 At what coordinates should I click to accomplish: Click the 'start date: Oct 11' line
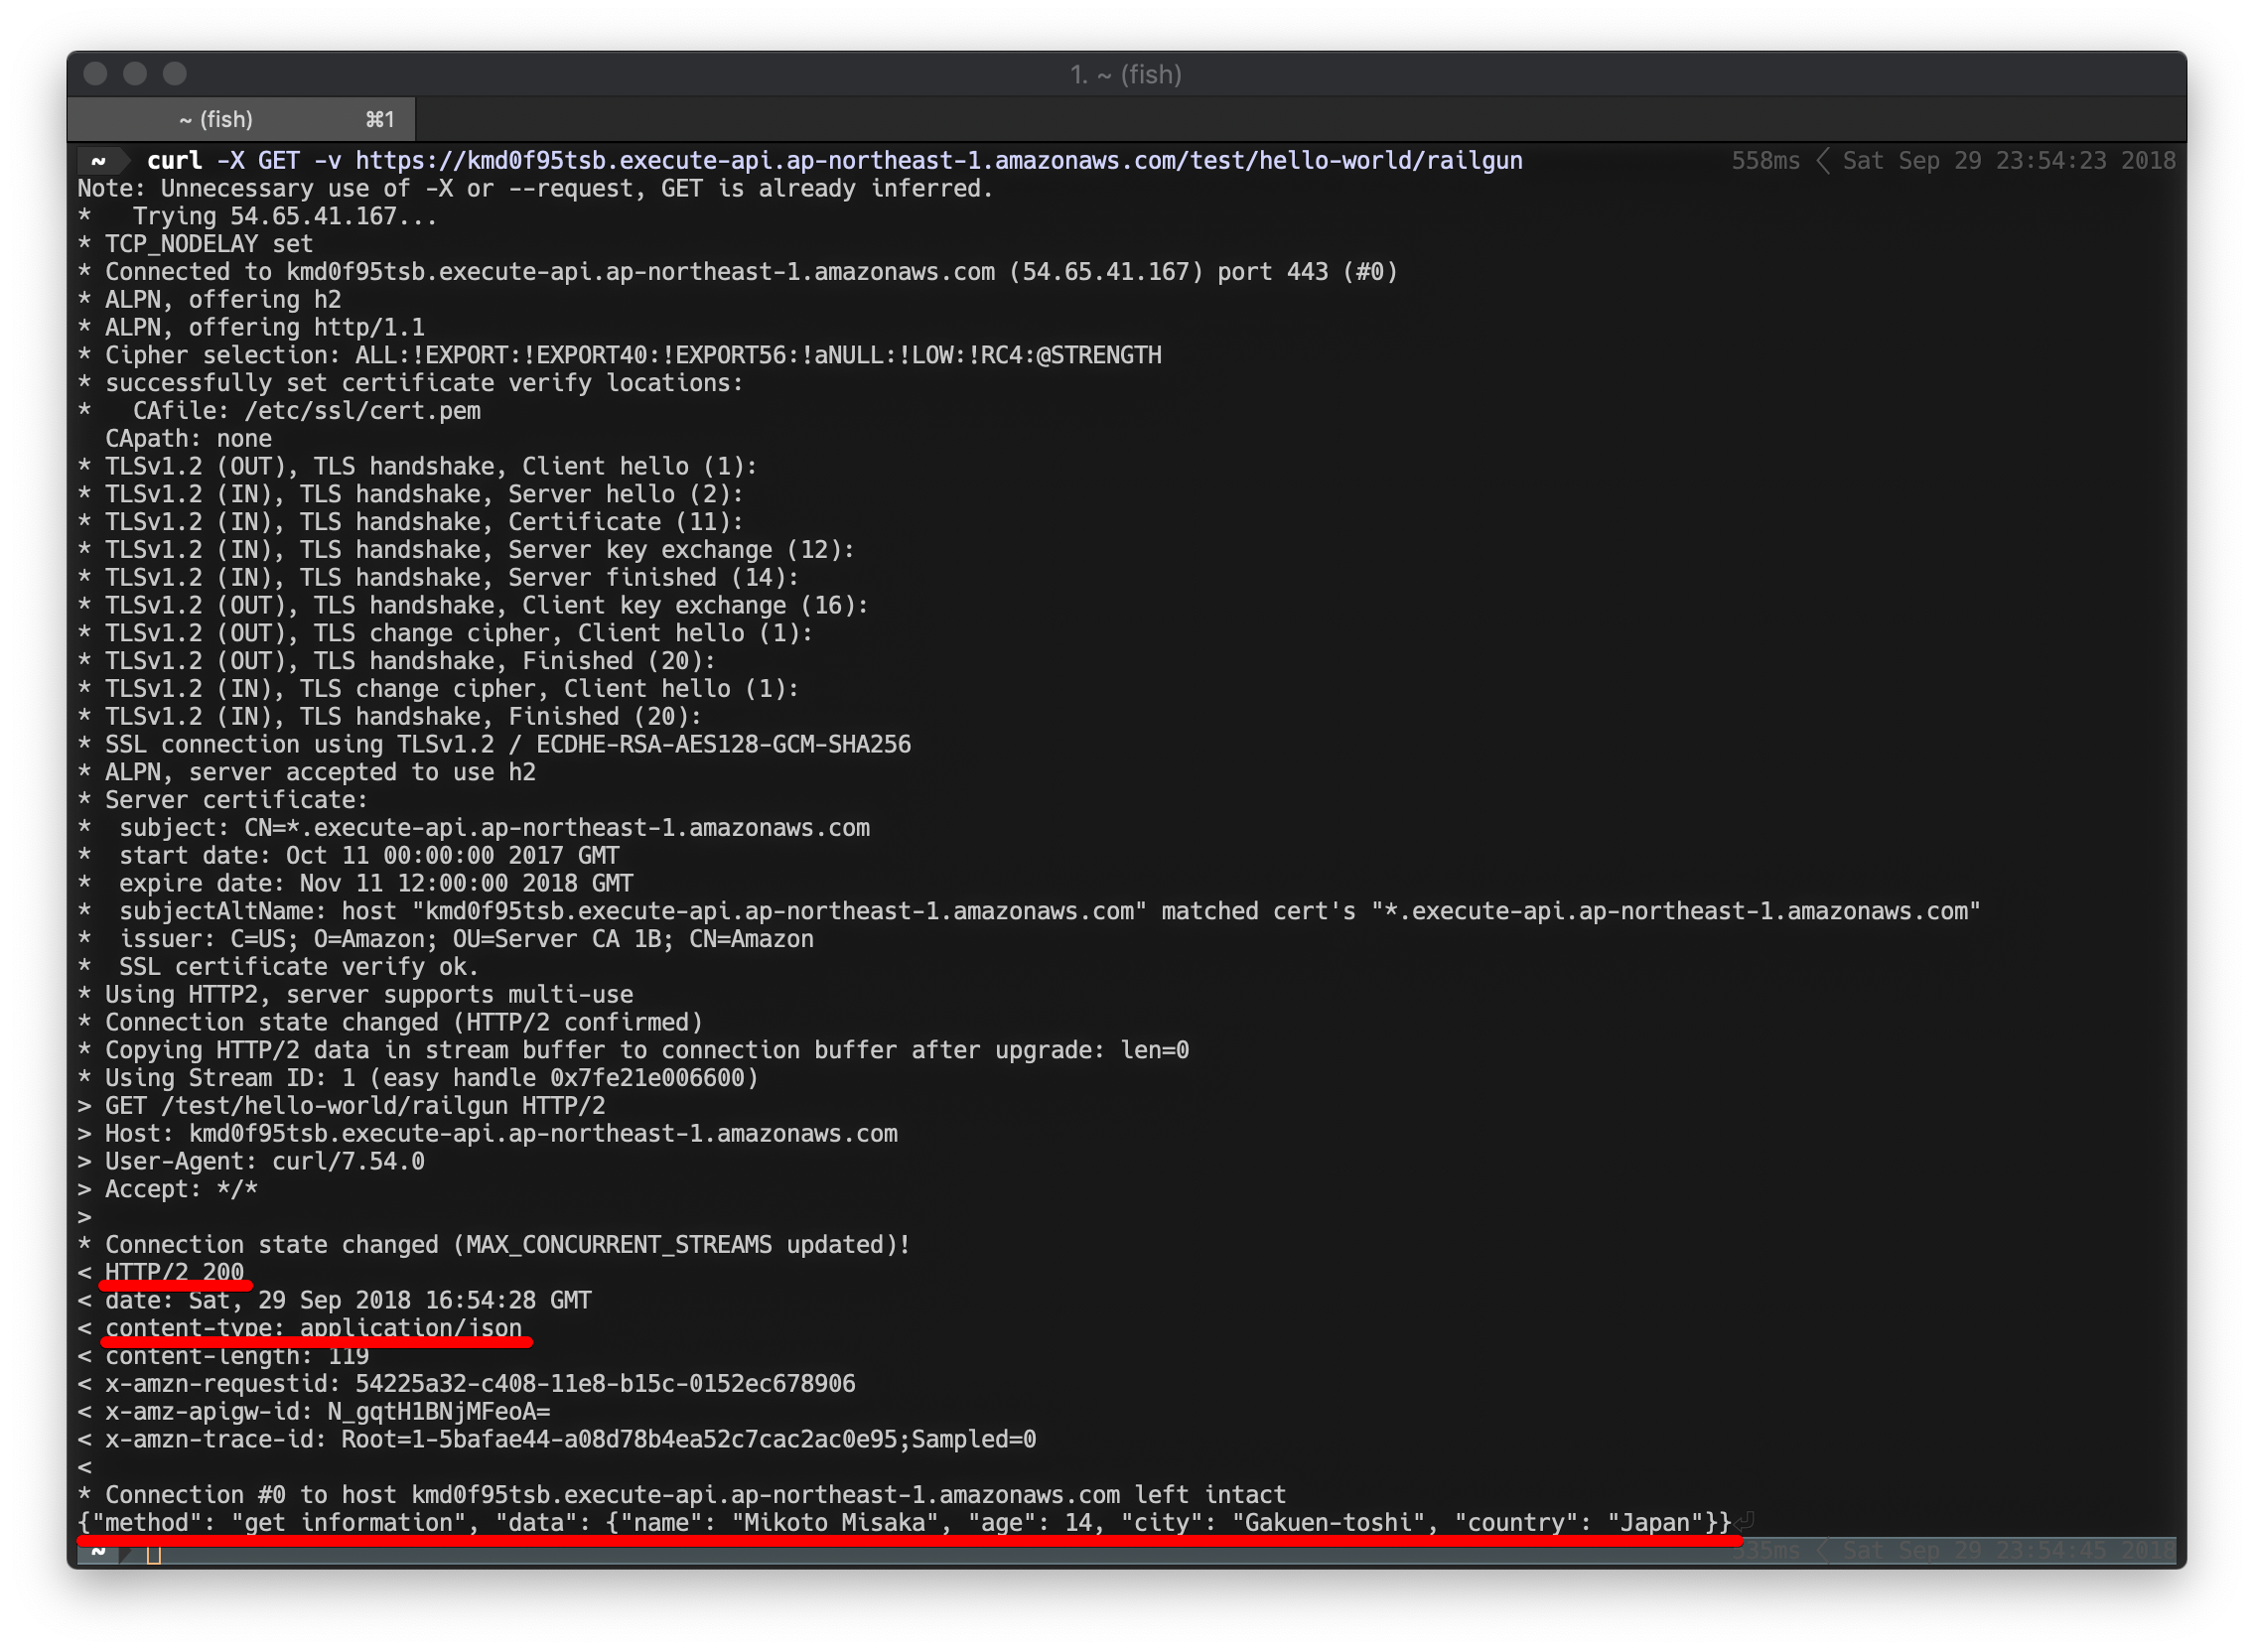[x=349, y=857]
